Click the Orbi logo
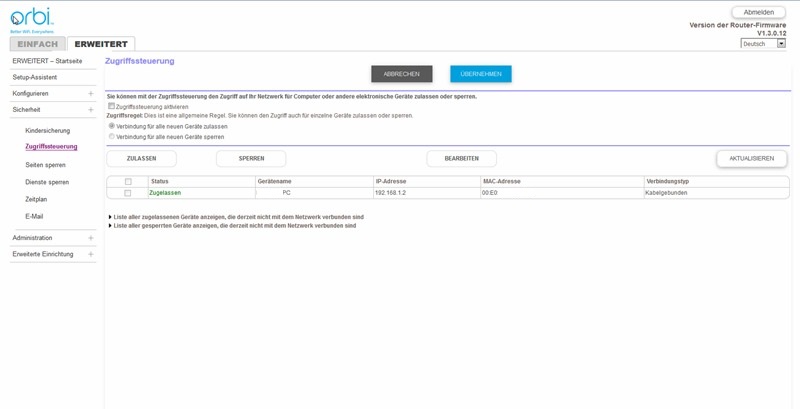Screen dimensions: 800x409 pos(32,20)
